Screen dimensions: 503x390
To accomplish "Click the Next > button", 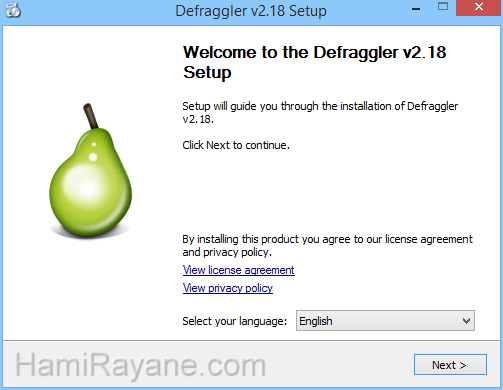I will 450,365.
